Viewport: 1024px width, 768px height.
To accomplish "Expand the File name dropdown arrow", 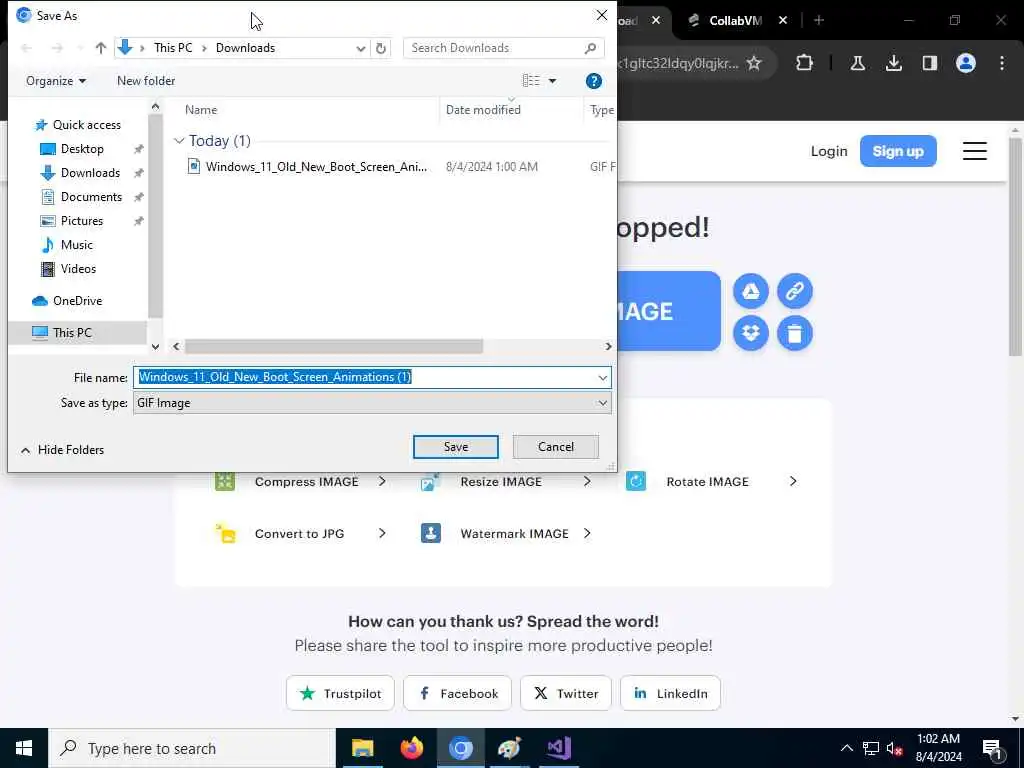I will tap(602, 377).
